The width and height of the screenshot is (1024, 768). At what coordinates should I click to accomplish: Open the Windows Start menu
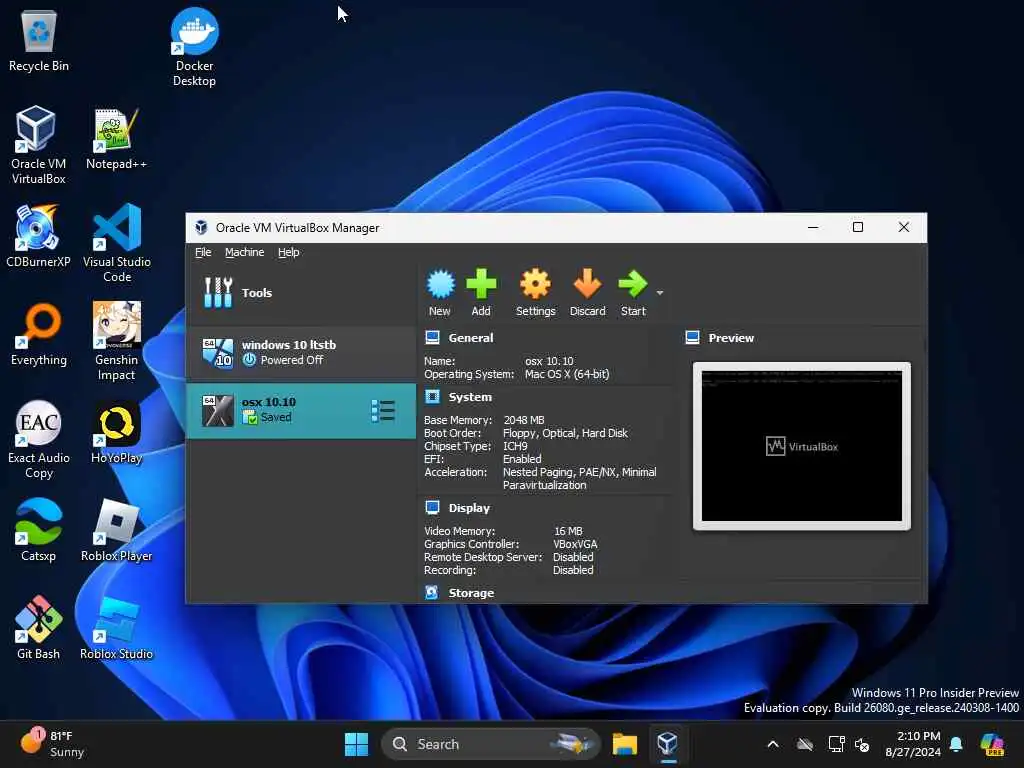(357, 744)
